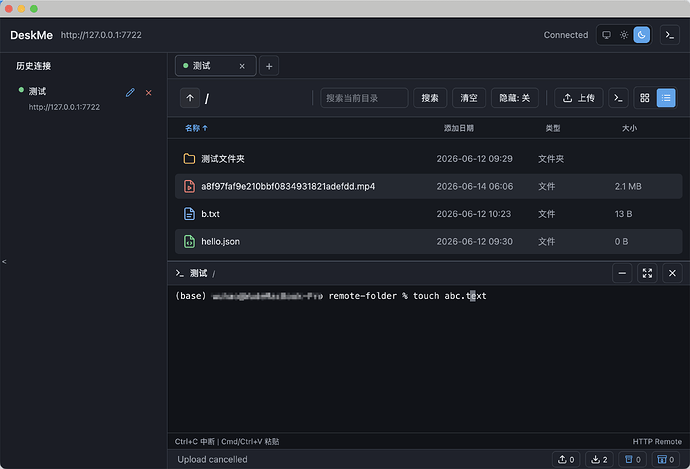This screenshot has width=690, height=469.
Task: Switch to grid view
Action: click(x=645, y=98)
